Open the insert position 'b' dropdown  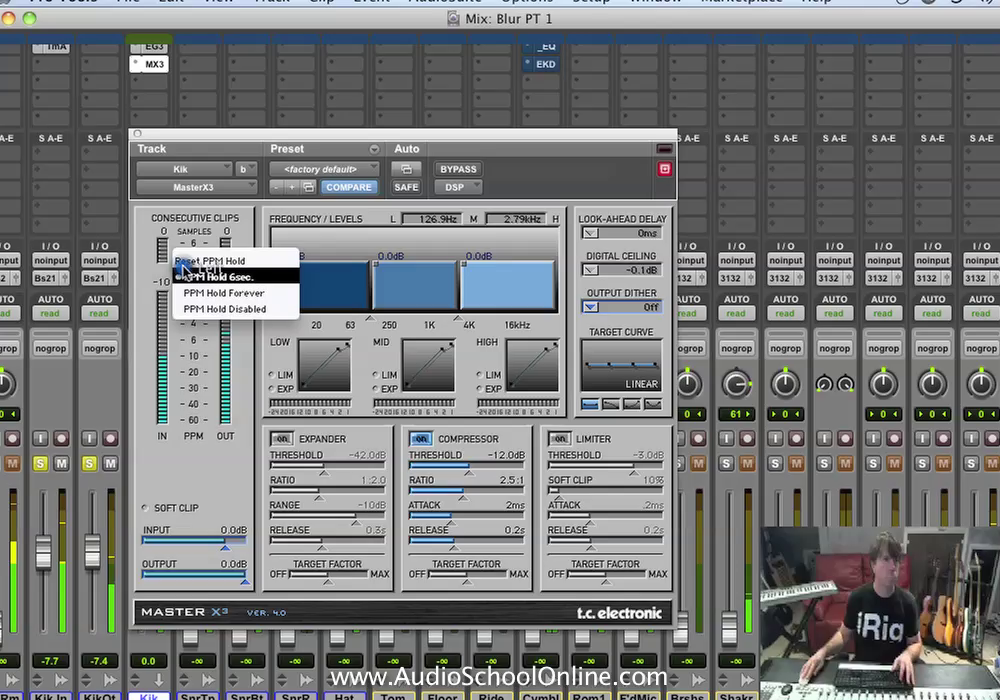[x=246, y=169]
